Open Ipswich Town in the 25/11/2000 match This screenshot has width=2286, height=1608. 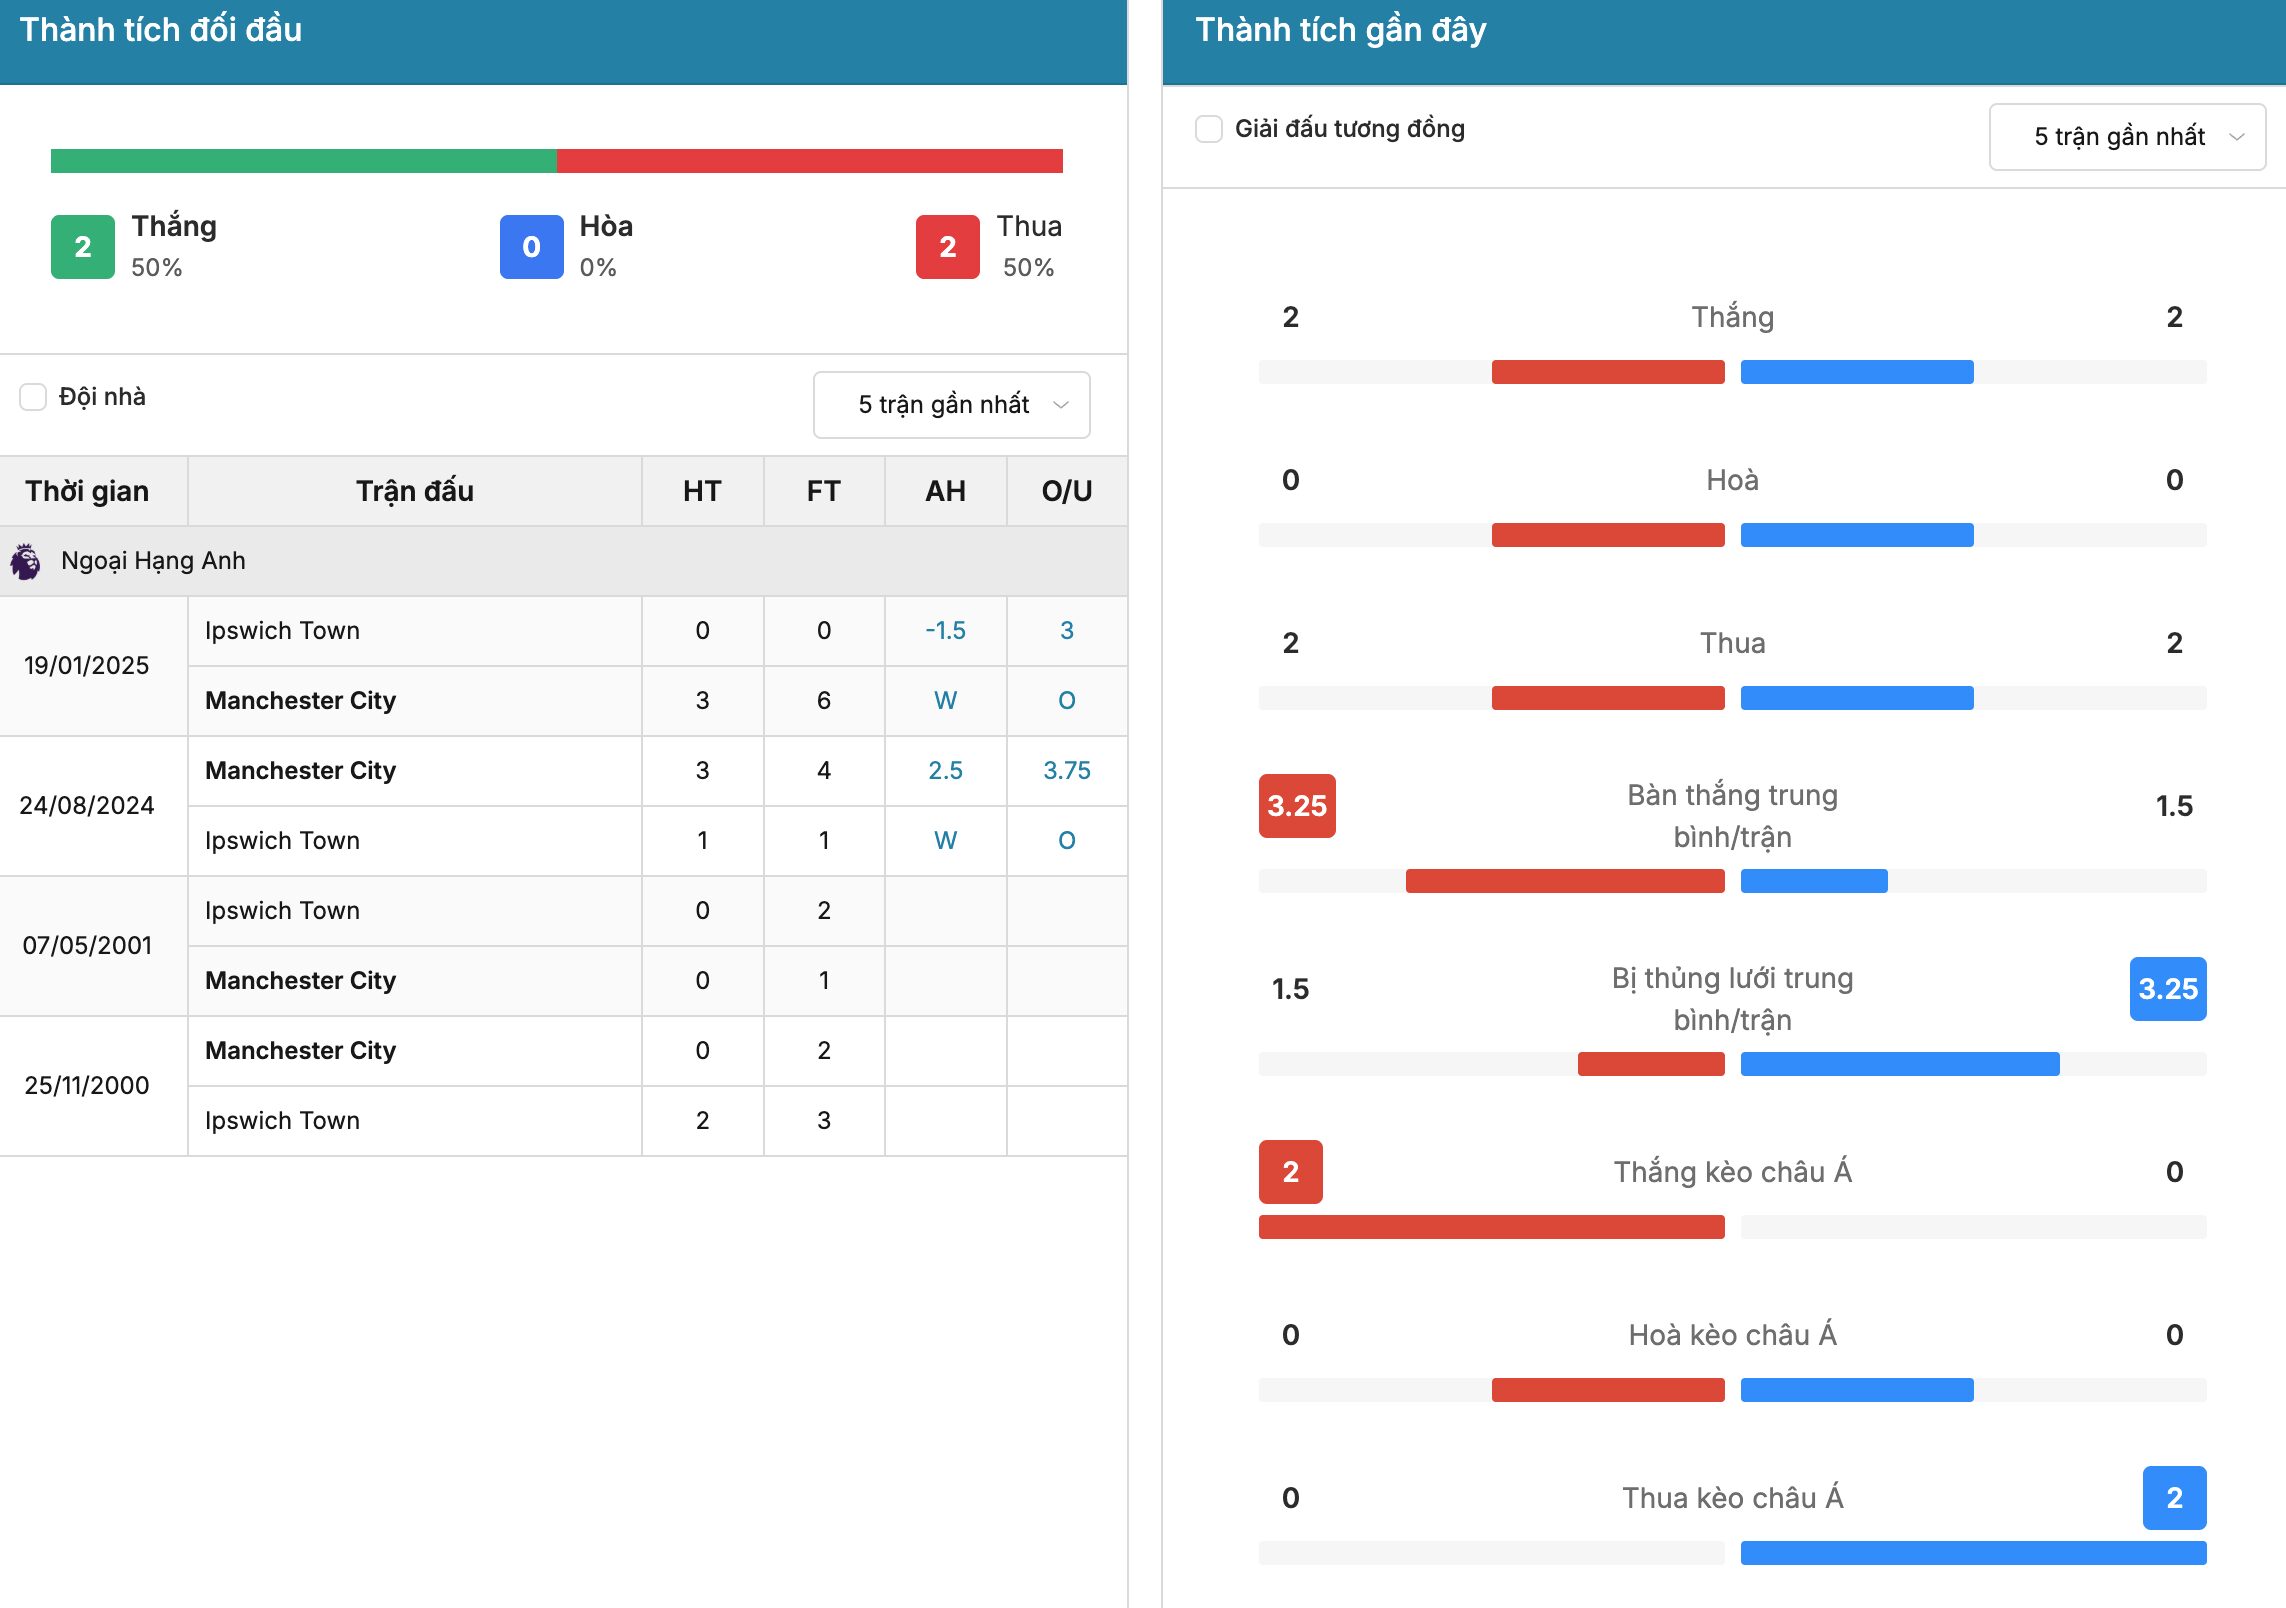(x=282, y=1121)
